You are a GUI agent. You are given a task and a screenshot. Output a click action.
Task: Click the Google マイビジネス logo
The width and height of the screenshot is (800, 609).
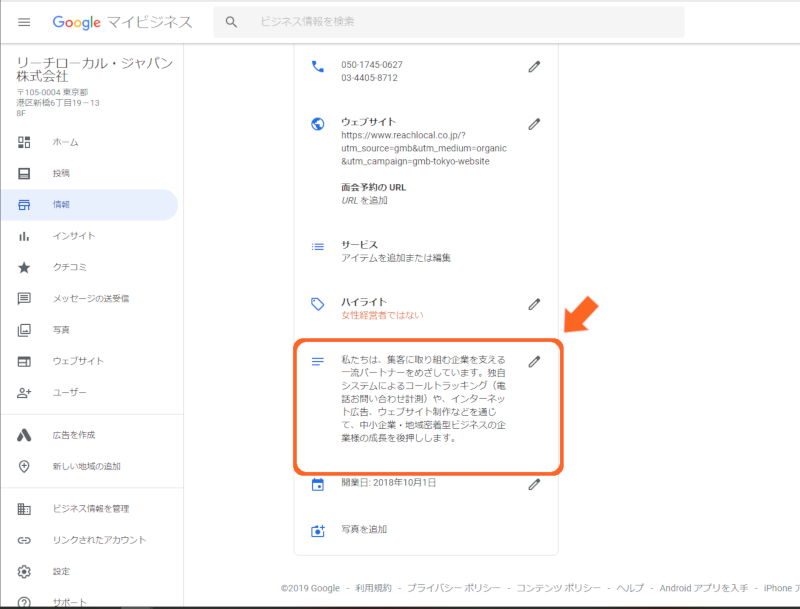tap(122, 22)
